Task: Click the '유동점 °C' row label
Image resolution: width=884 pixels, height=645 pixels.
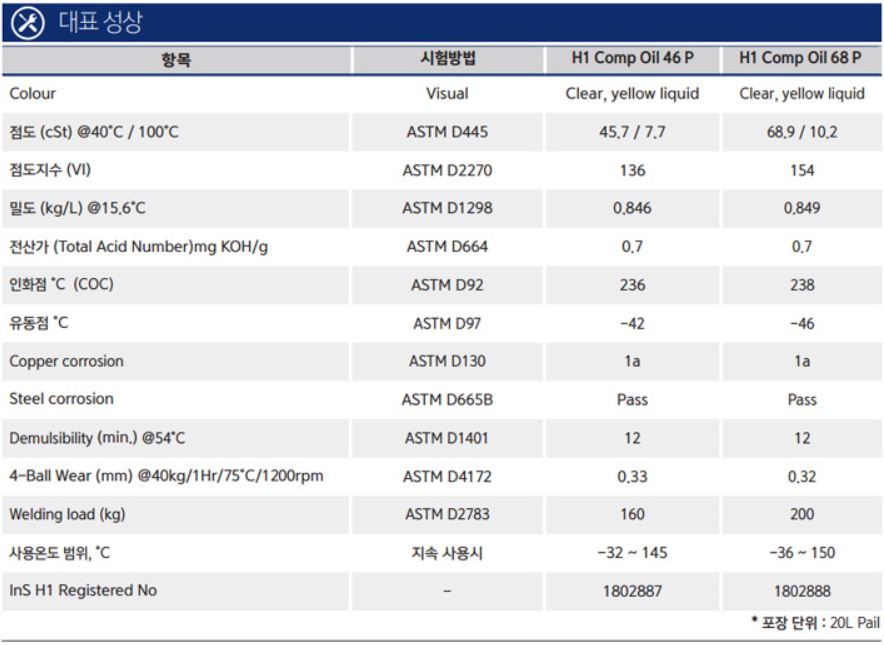Action: tap(38, 323)
